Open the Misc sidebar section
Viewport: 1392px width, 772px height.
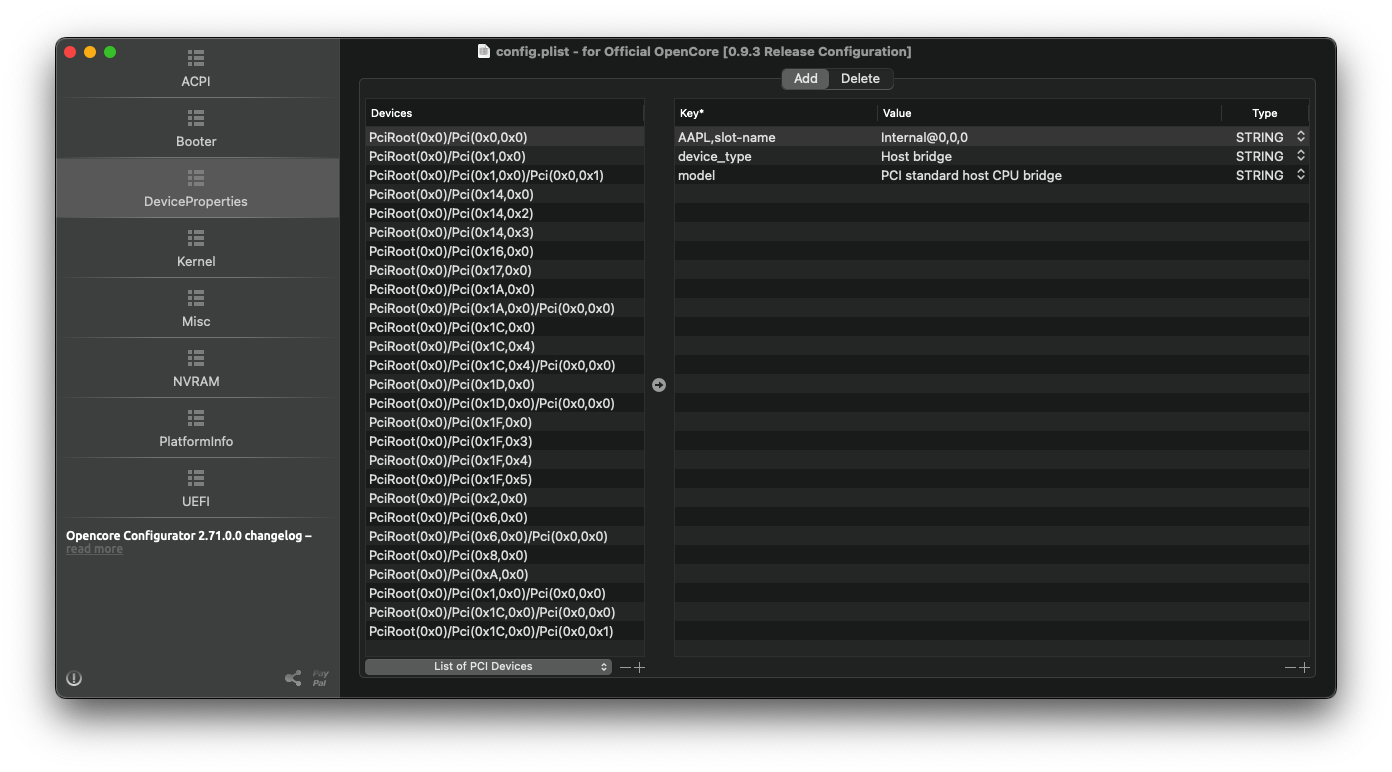196,308
